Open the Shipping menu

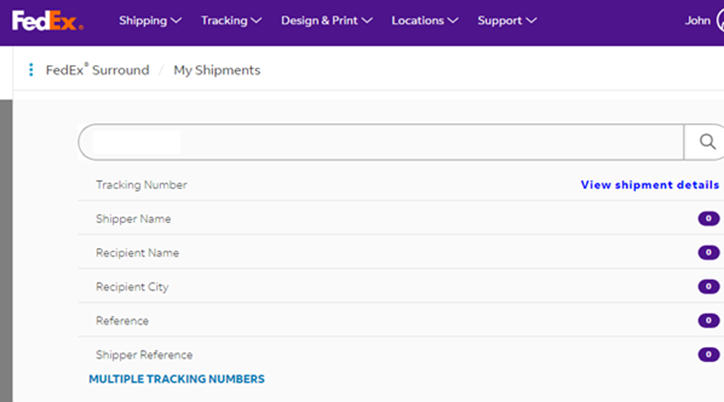(x=150, y=21)
